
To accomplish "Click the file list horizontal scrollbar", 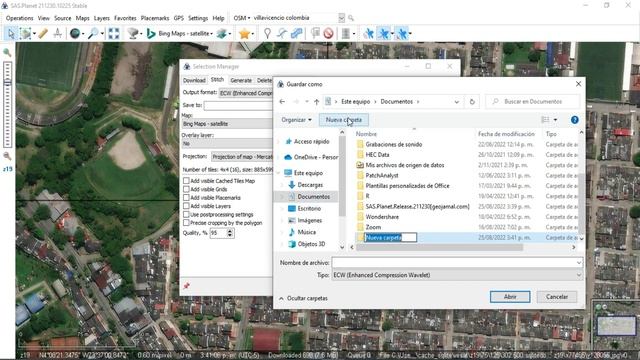I will pos(439,247).
